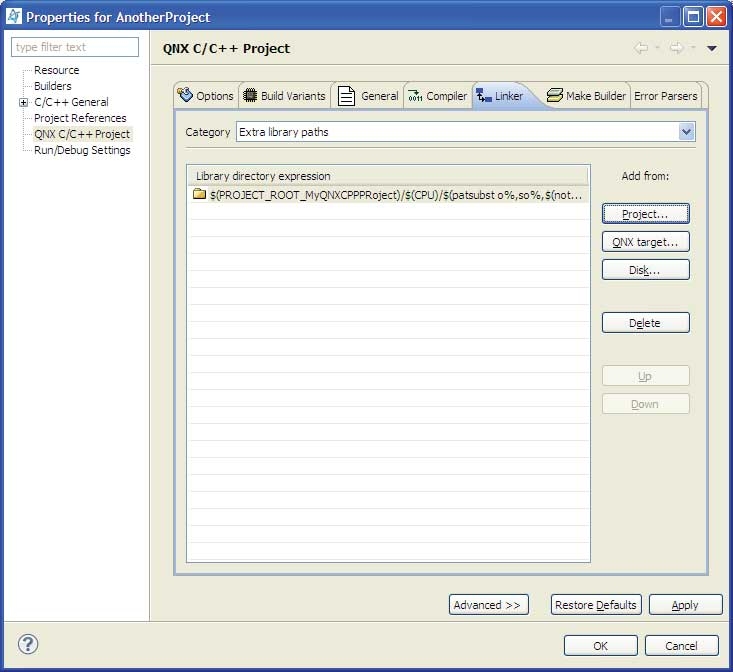Viewport: 733px width, 672px height.
Task: Click the back navigation arrow icon
Action: tap(641, 48)
